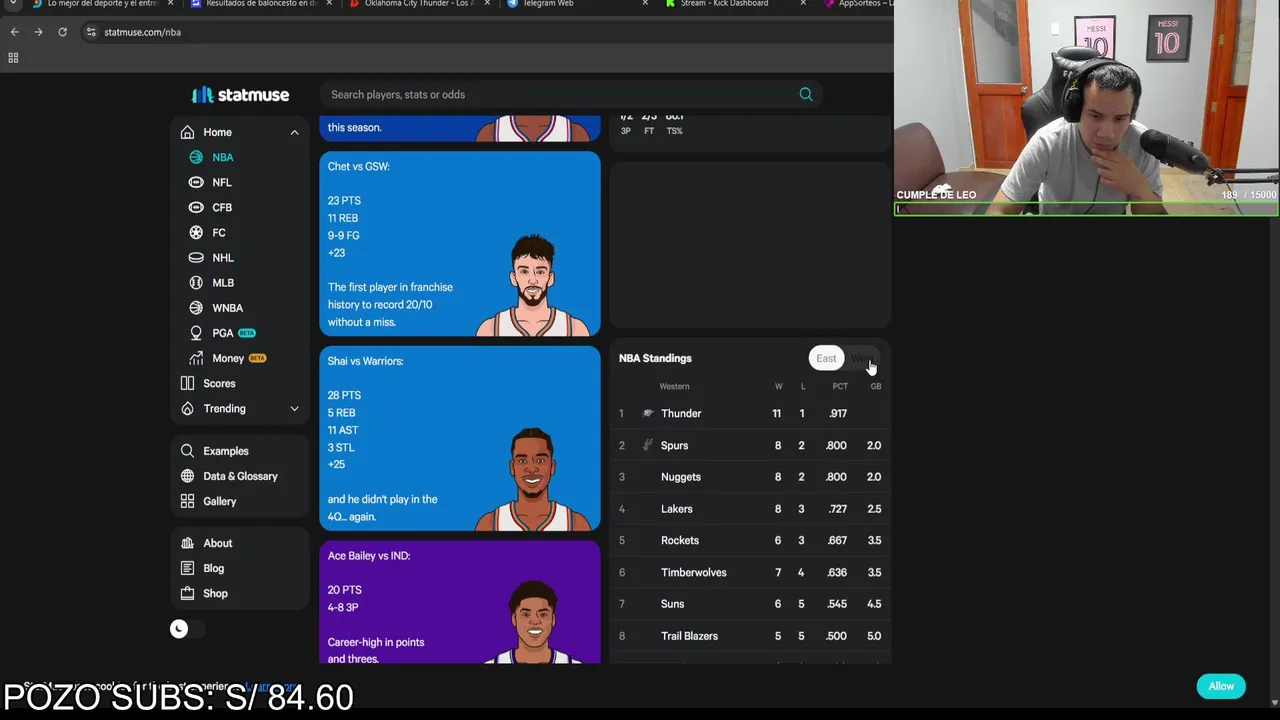This screenshot has width=1280, height=720.
Task: Switch to Resultados de baloncesto tab
Action: coord(260,4)
